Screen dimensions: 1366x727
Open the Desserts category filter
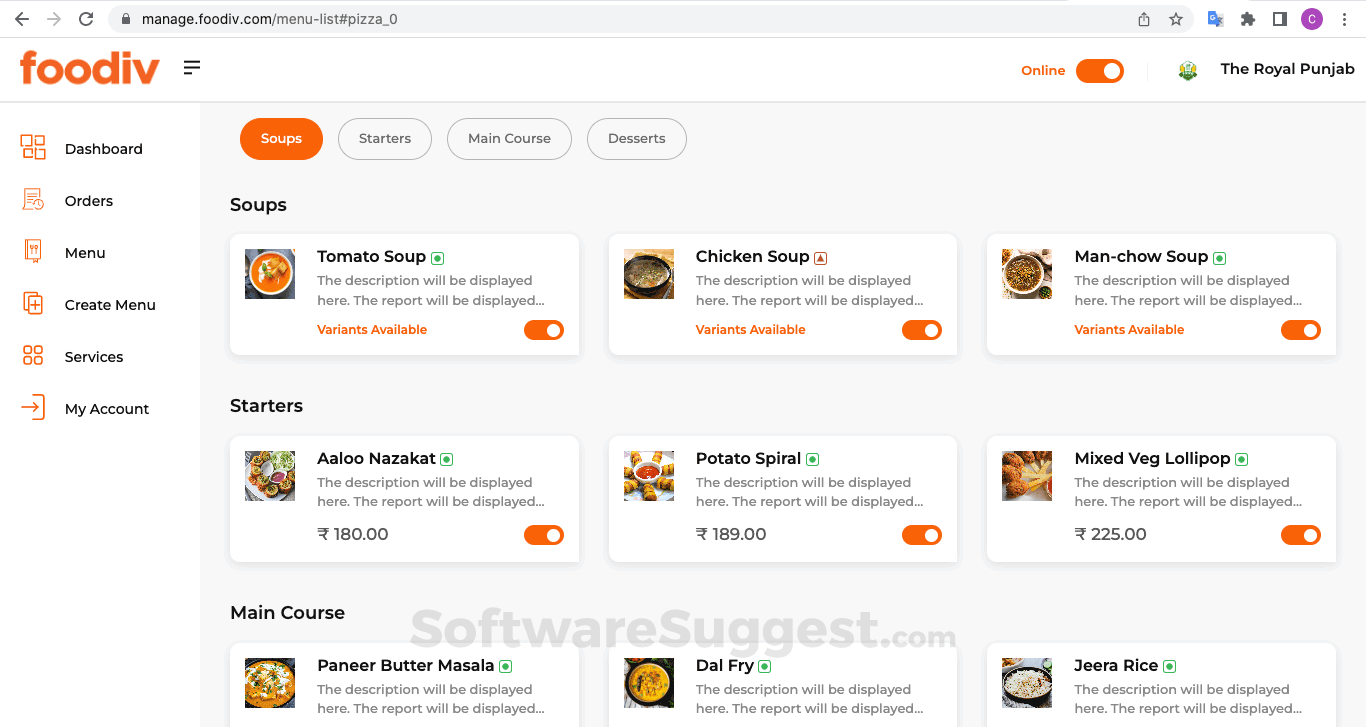[636, 139]
